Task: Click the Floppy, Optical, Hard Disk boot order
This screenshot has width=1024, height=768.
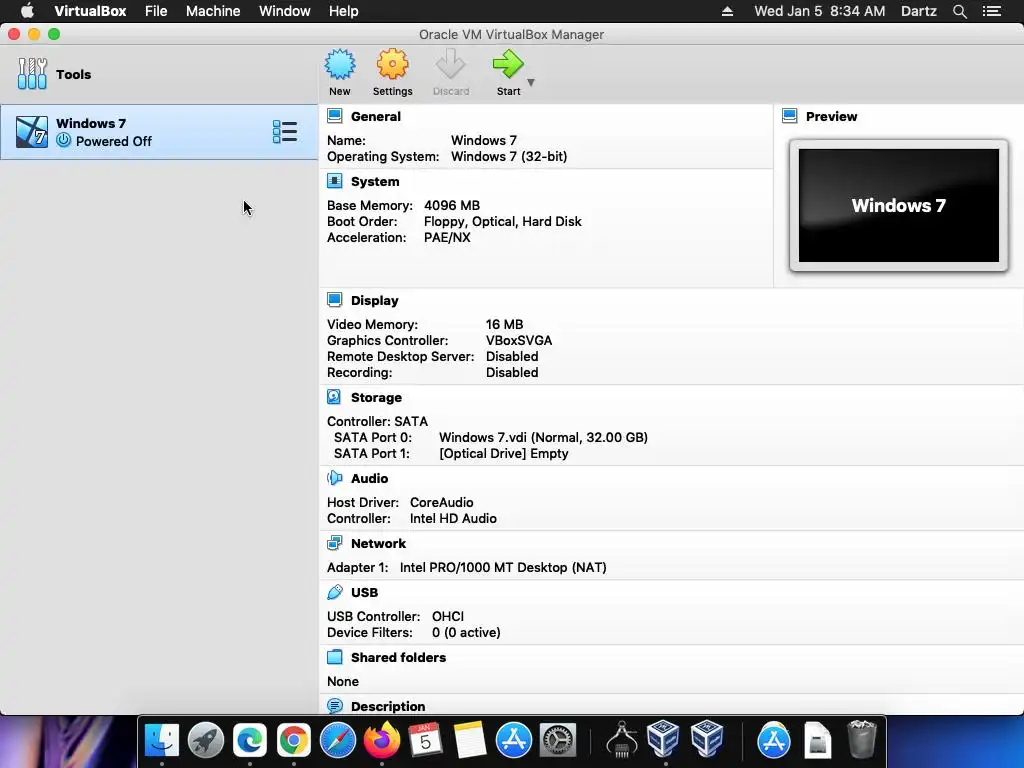Action: click(x=502, y=221)
